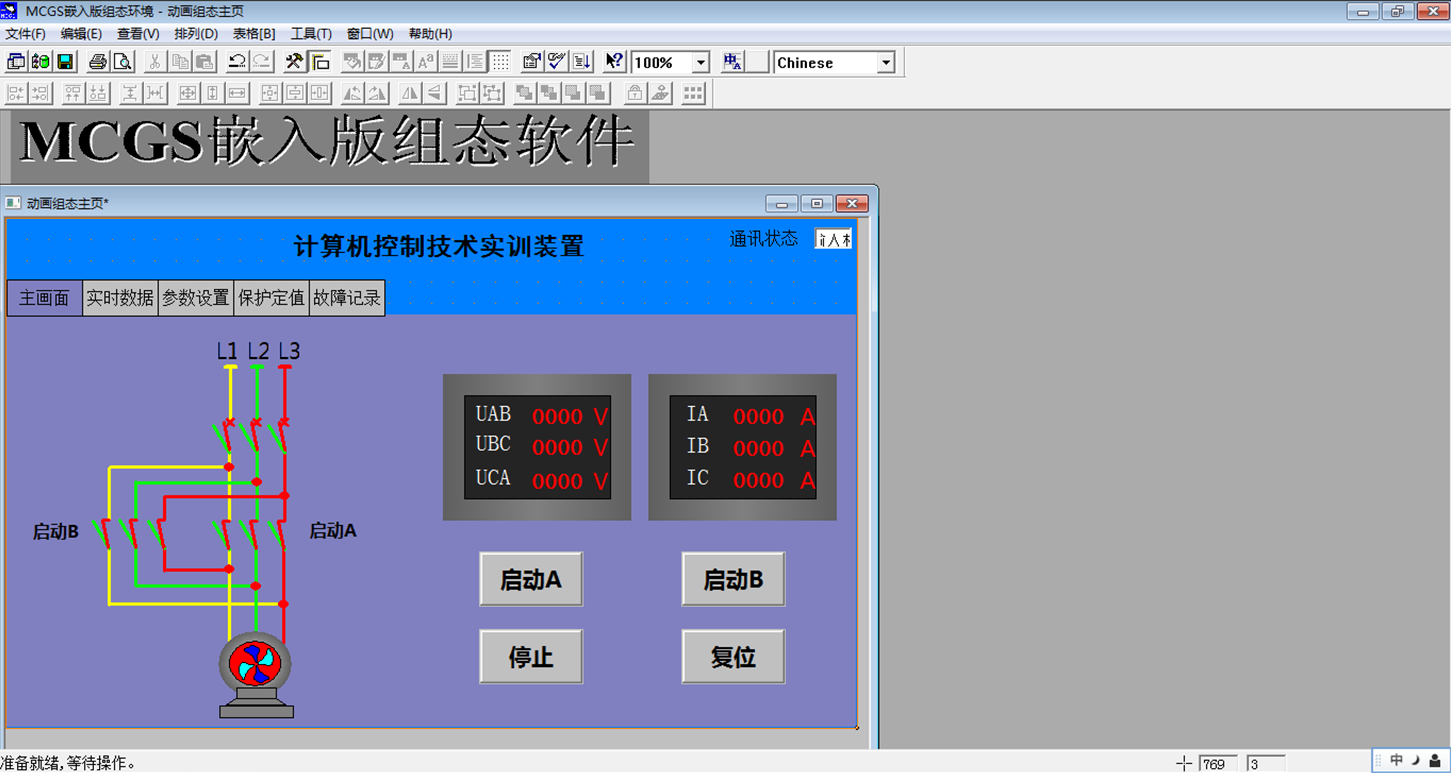Open the 查看(V) menu
This screenshot has height=773, width=1451.
pos(138,34)
